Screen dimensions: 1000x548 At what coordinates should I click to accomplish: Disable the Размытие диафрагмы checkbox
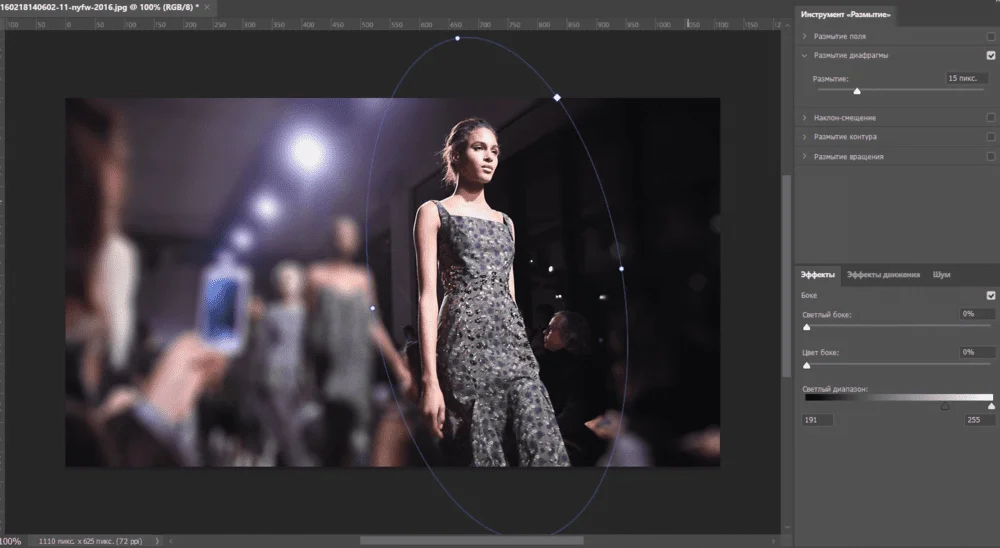click(x=990, y=56)
